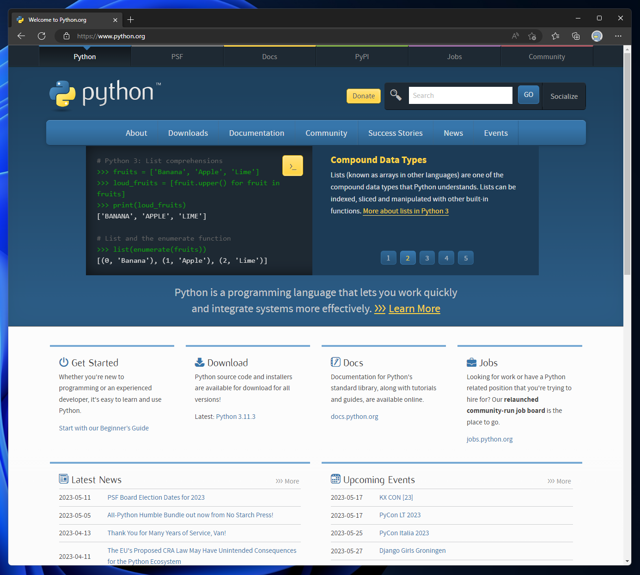The height and width of the screenshot is (575, 640).
Task: Select the Jobs top-level tab
Action: 454,56
